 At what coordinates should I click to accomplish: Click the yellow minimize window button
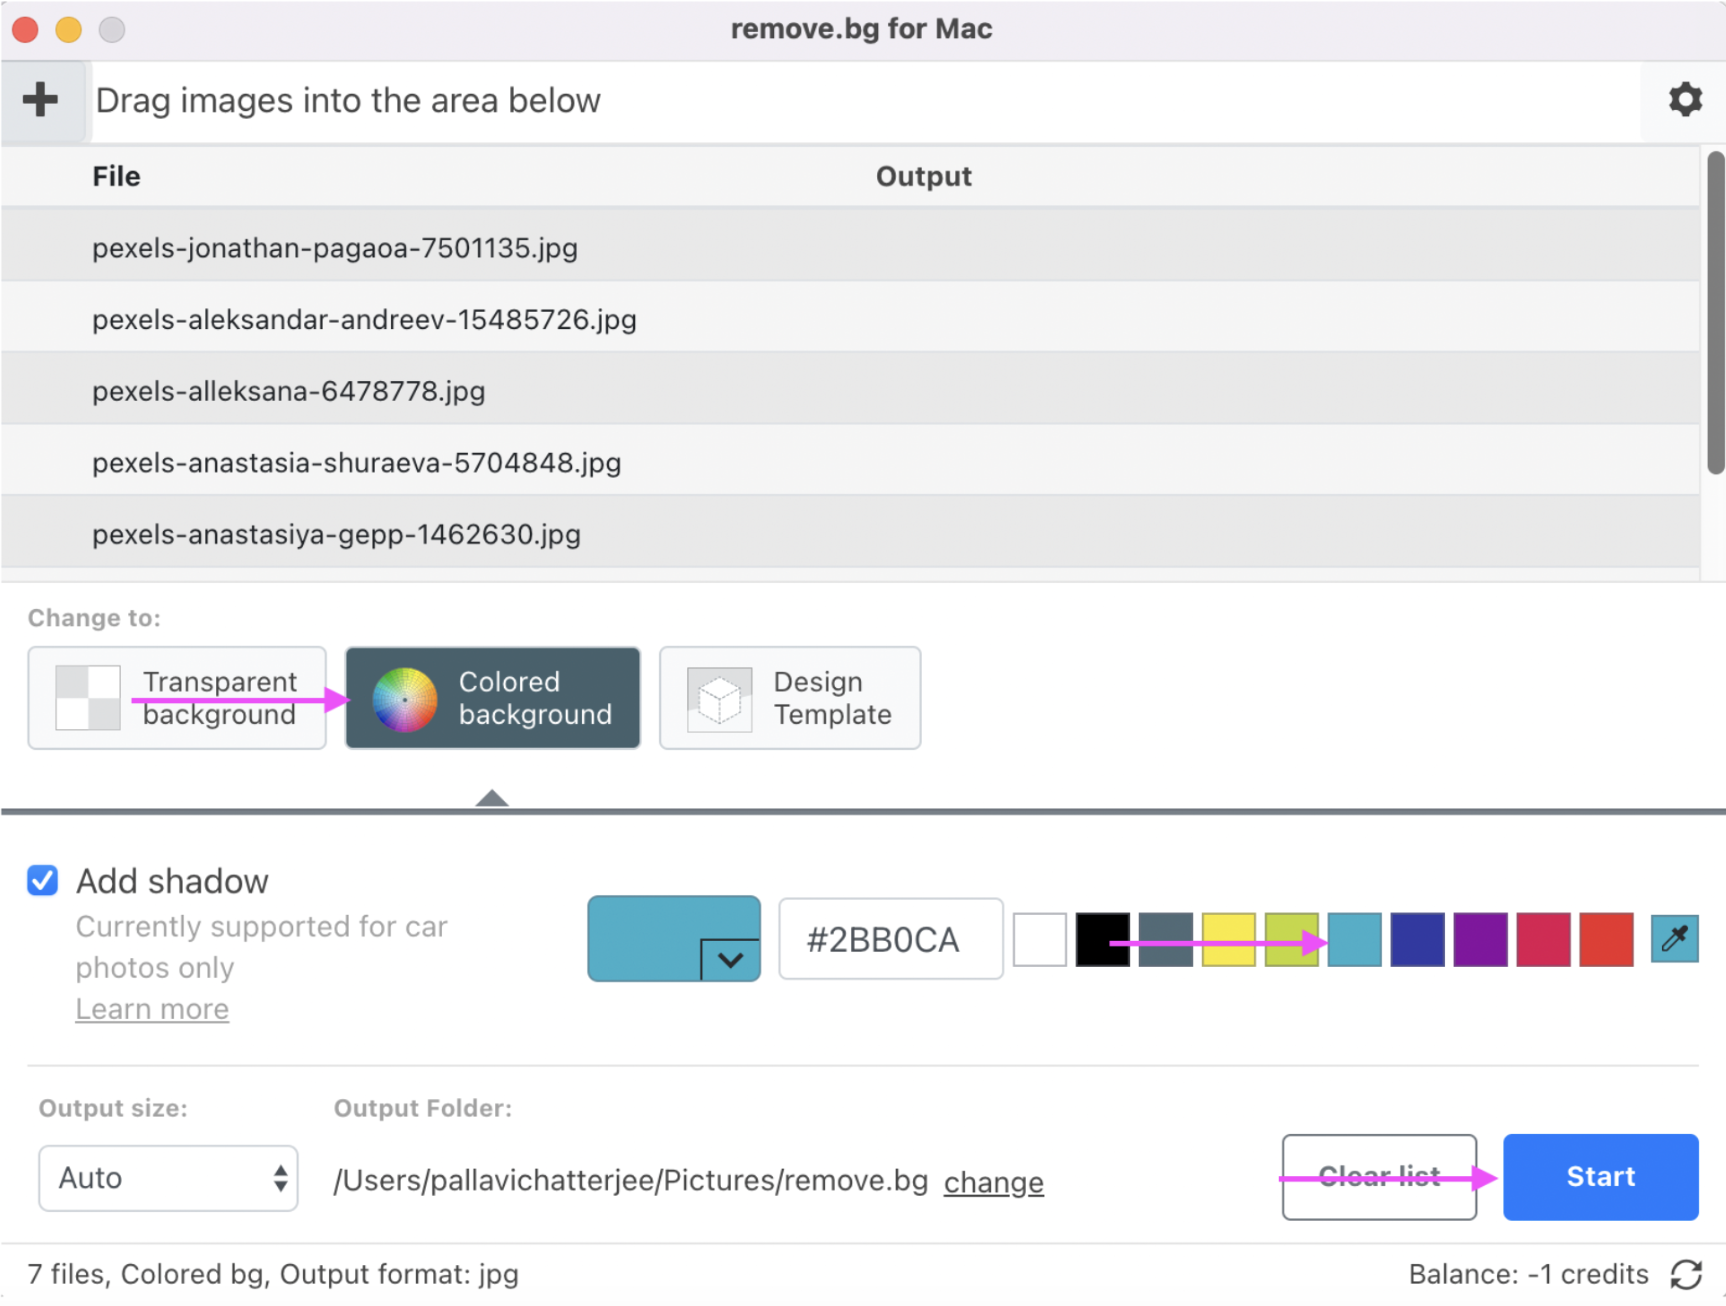pyautogui.click(x=68, y=29)
